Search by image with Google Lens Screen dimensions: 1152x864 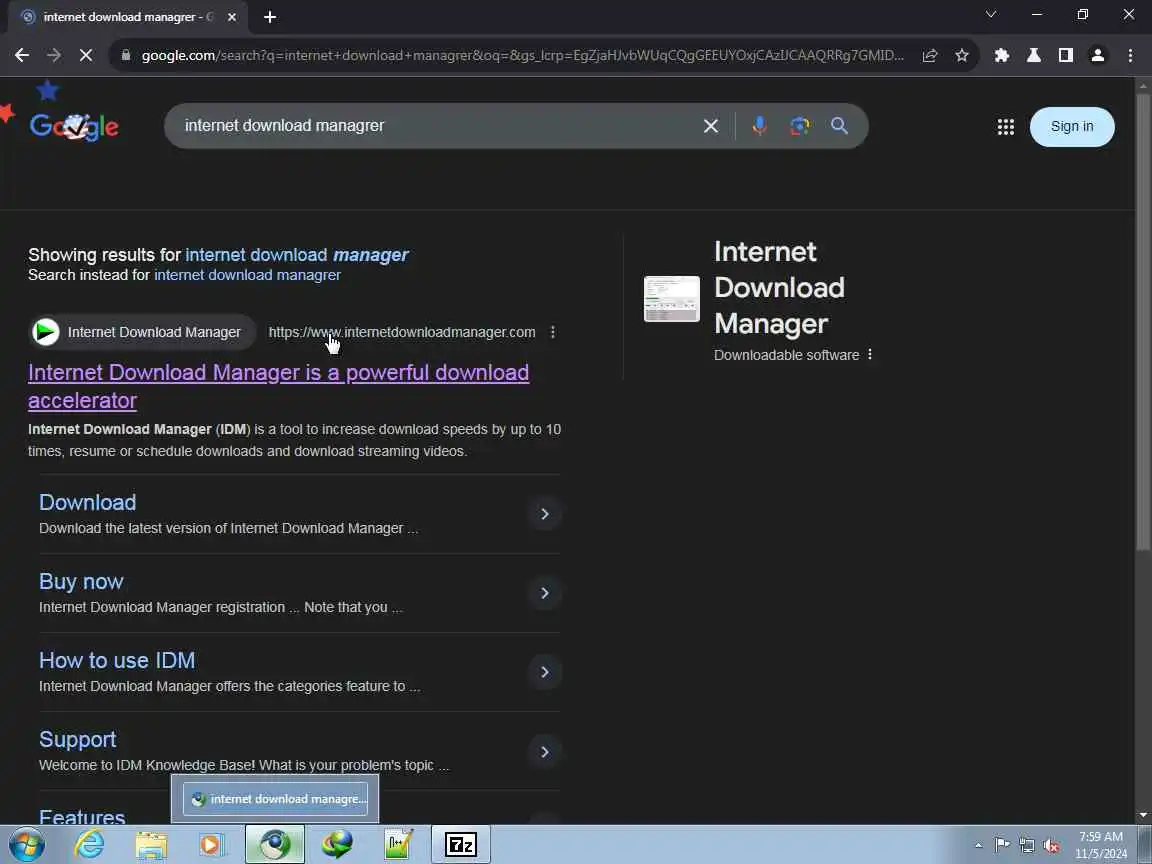[799, 126]
